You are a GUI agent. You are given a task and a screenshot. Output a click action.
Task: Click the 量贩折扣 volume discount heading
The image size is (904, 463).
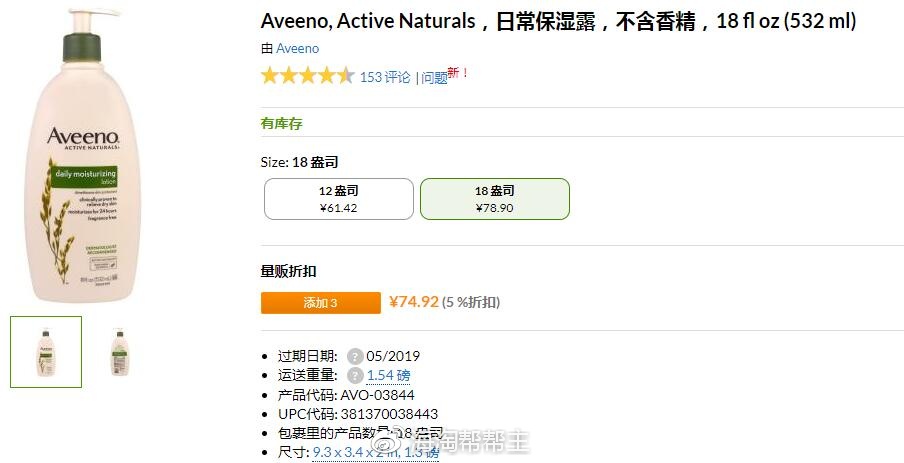click(x=288, y=272)
